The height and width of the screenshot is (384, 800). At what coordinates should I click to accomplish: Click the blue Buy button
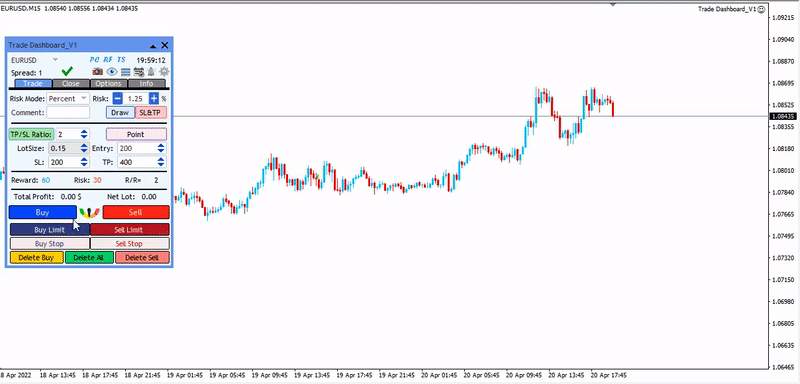point(42,212)
